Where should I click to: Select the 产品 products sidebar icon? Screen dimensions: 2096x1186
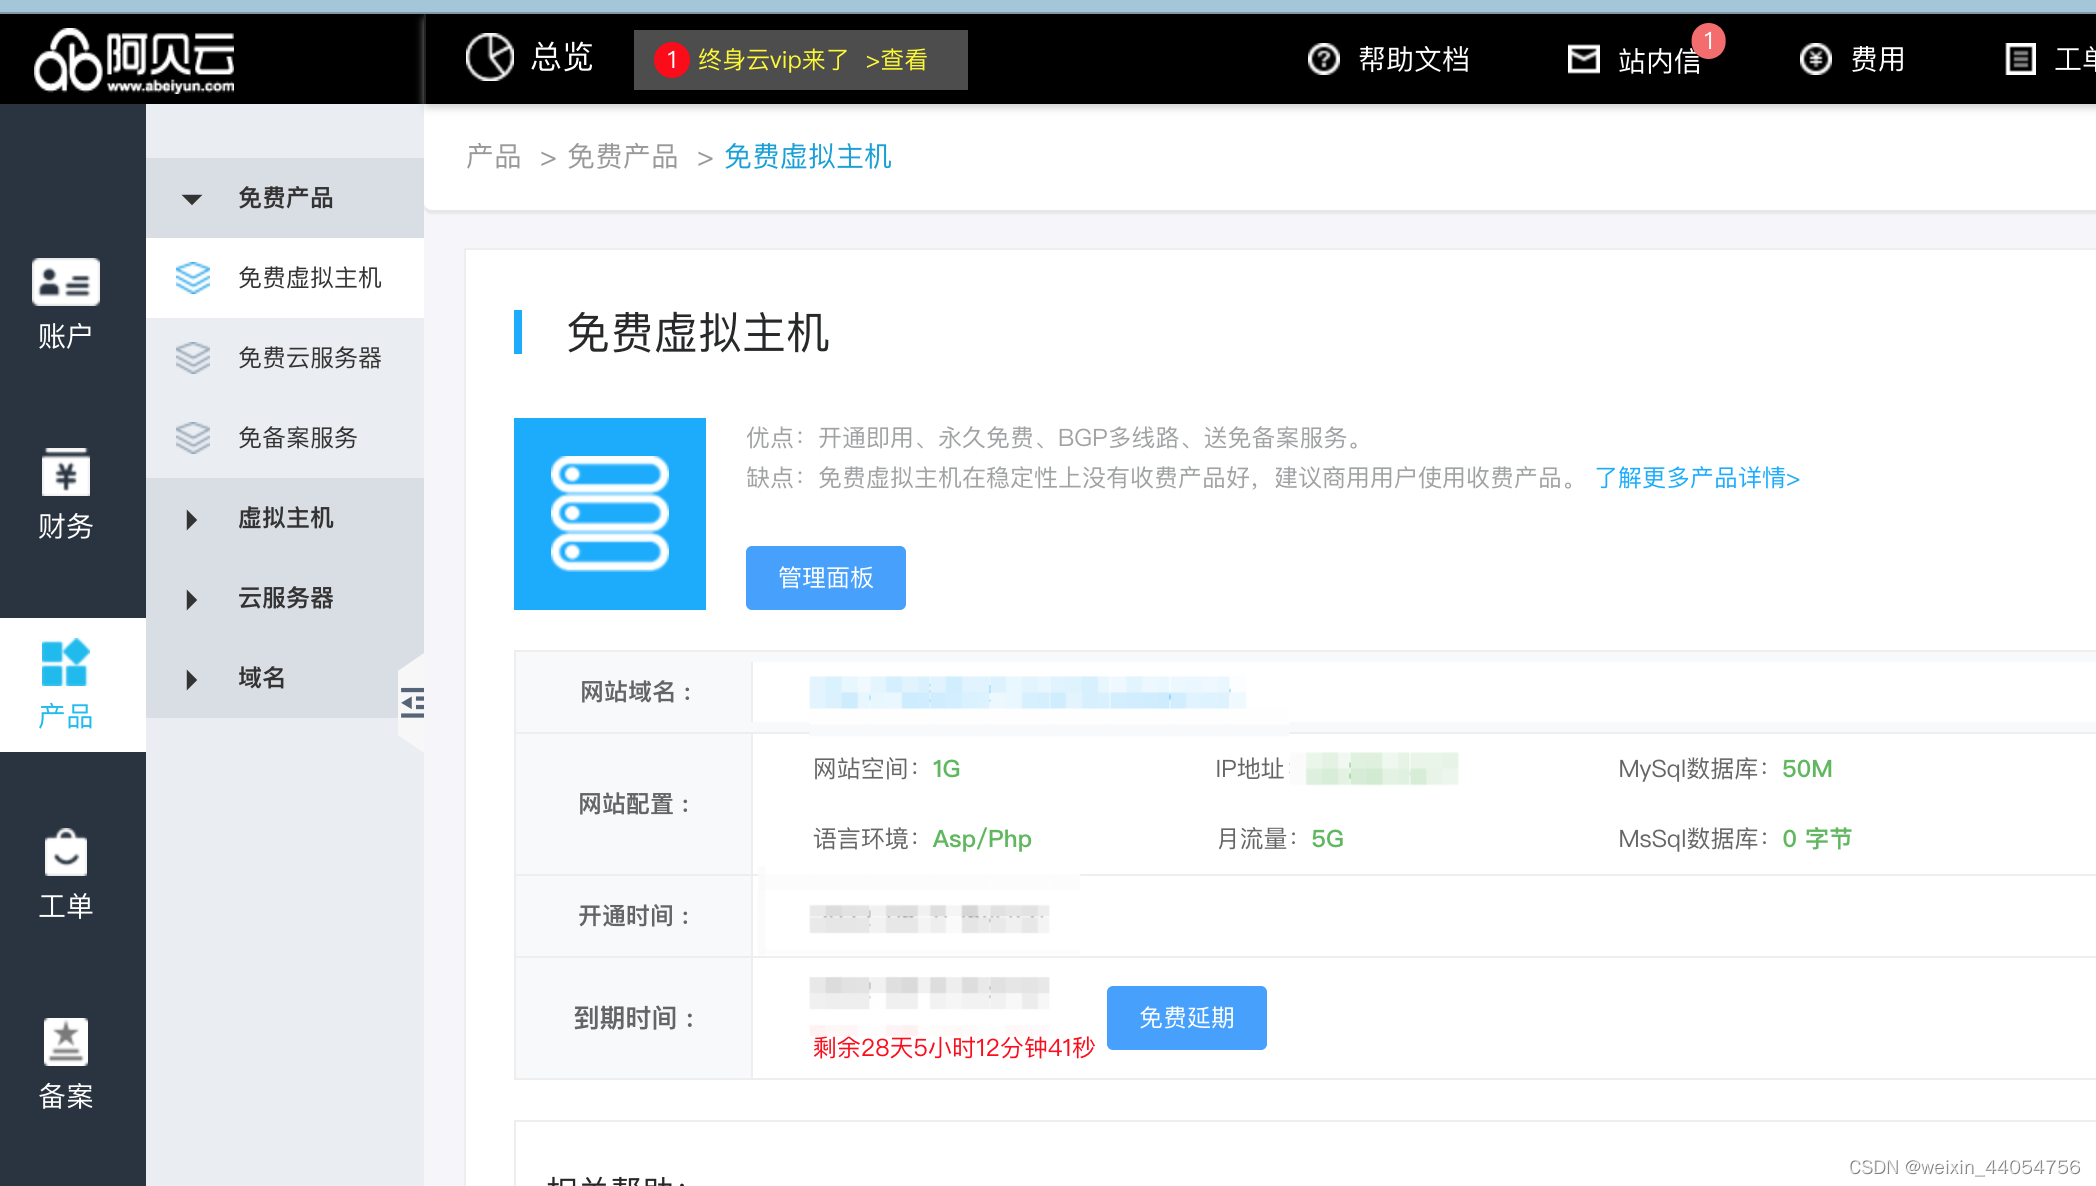click(x=66, y=664)
